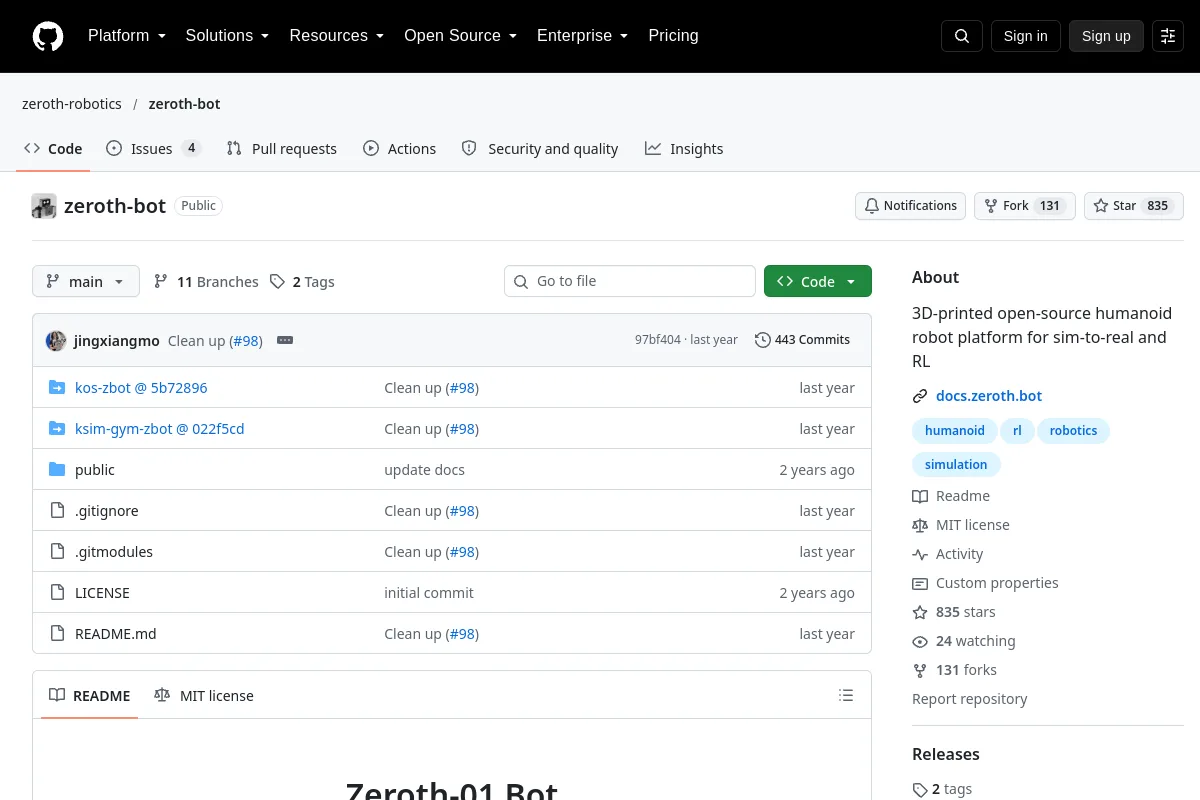This screenshot has width=1200, height=800.
Task: Open the 'update docs' commit message
Action: (424, 470)
